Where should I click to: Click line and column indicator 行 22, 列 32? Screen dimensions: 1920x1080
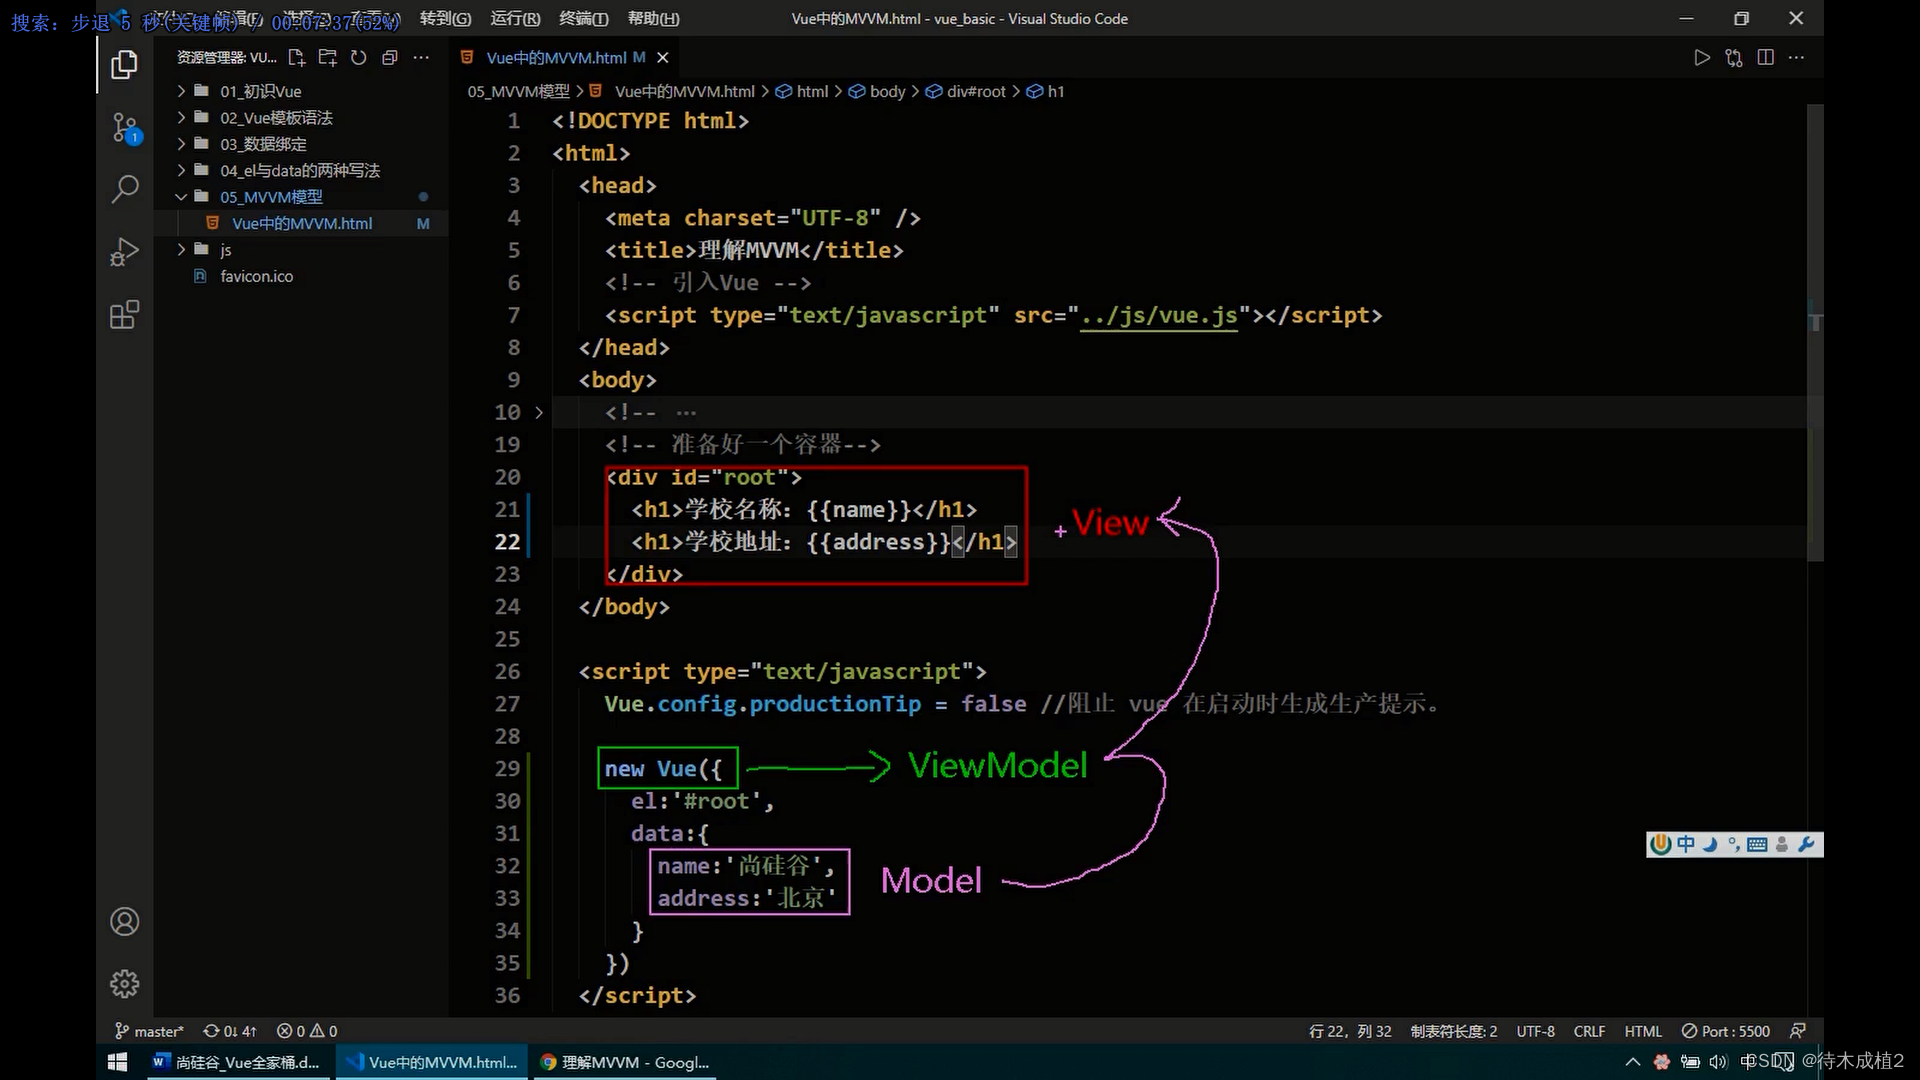[x=1350, y=1031]
